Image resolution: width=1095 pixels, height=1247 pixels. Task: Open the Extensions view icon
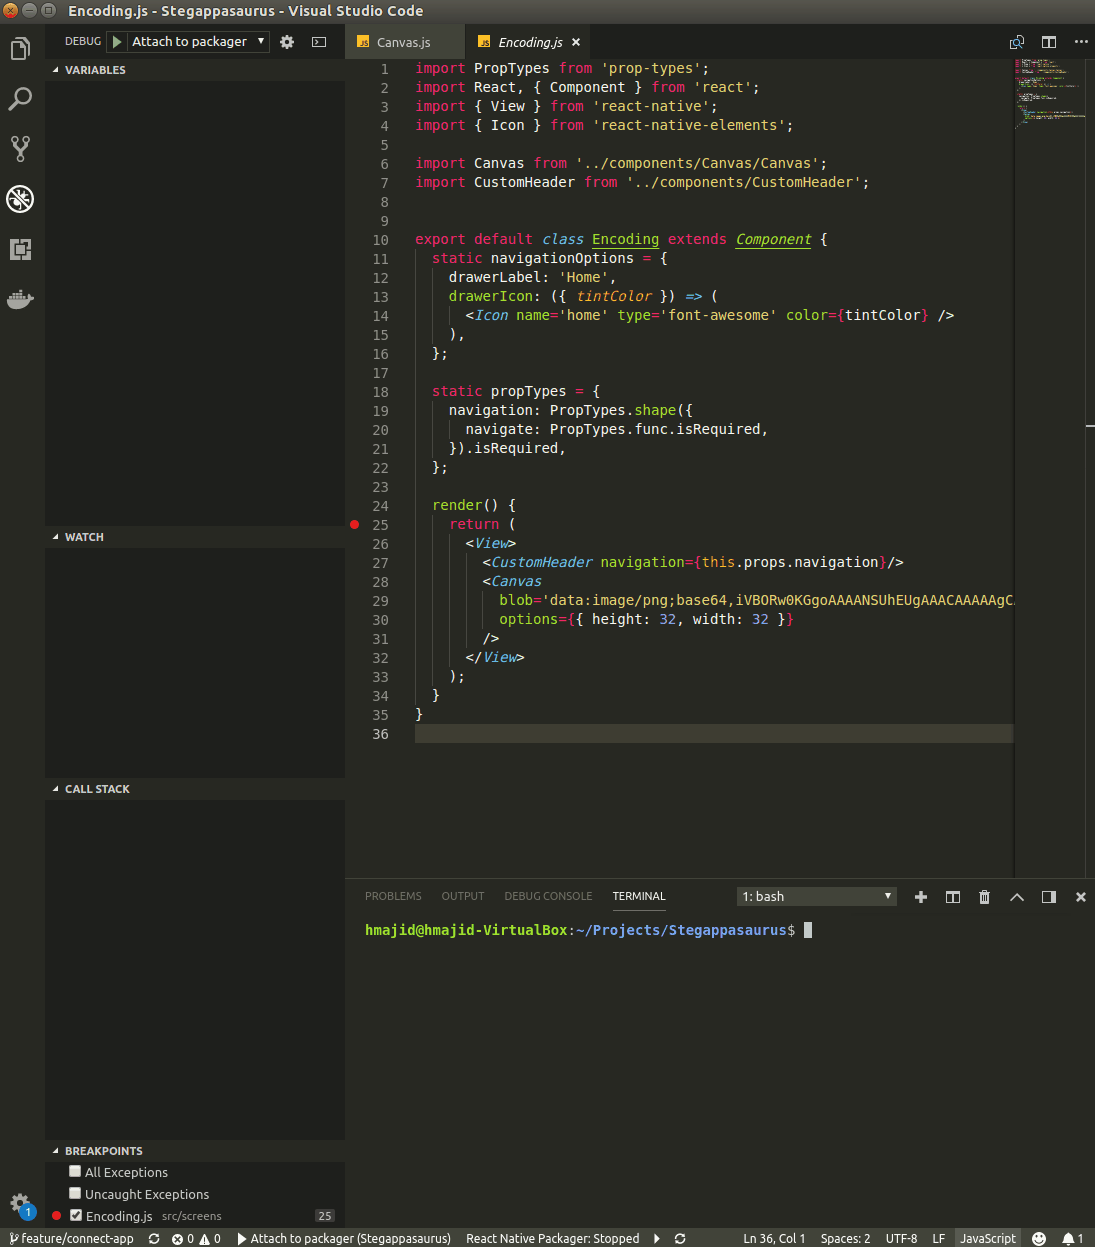20,249
